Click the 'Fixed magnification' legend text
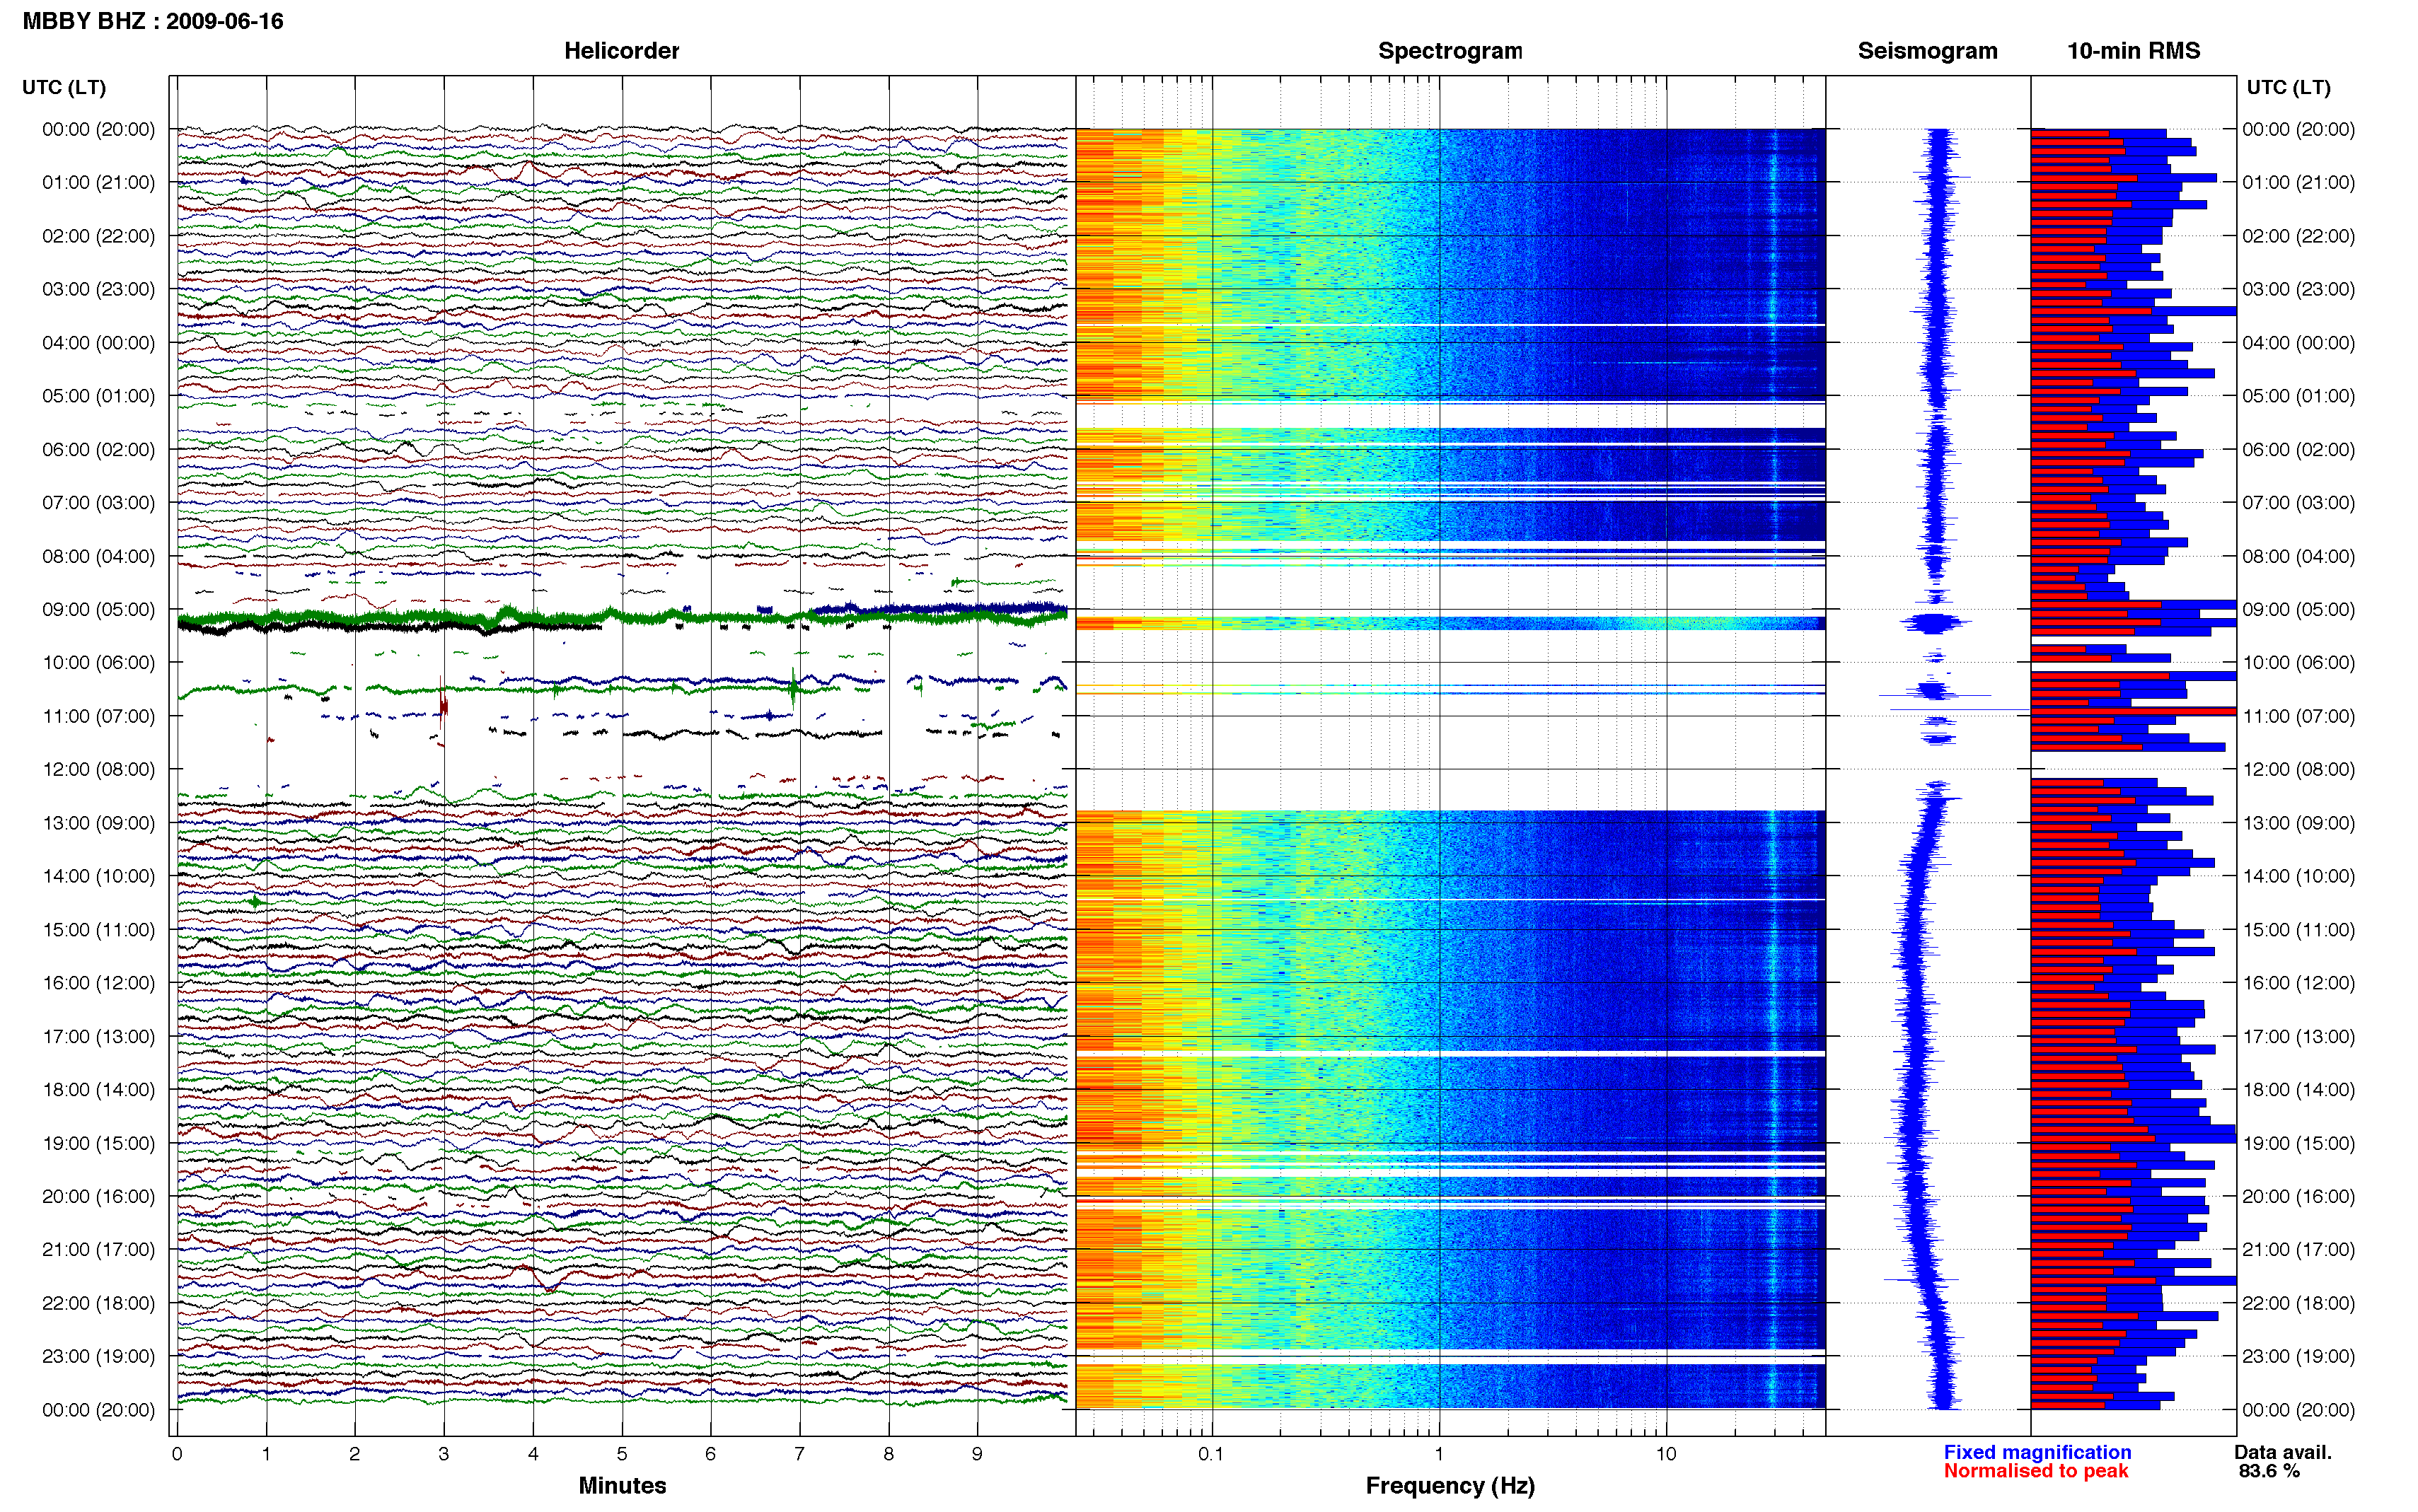 point(2037,1452)
